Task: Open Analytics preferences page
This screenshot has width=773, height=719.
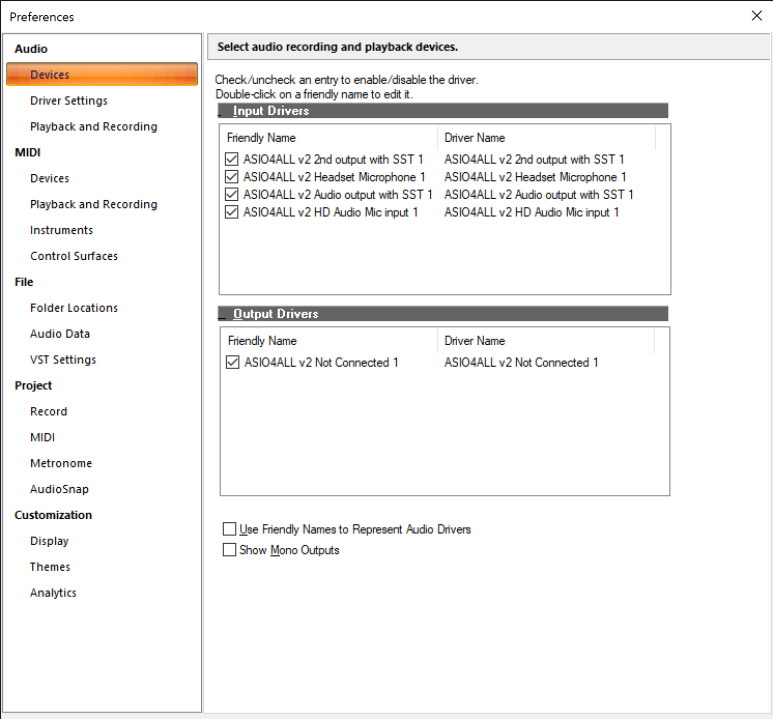Action: tap(53, 593)
